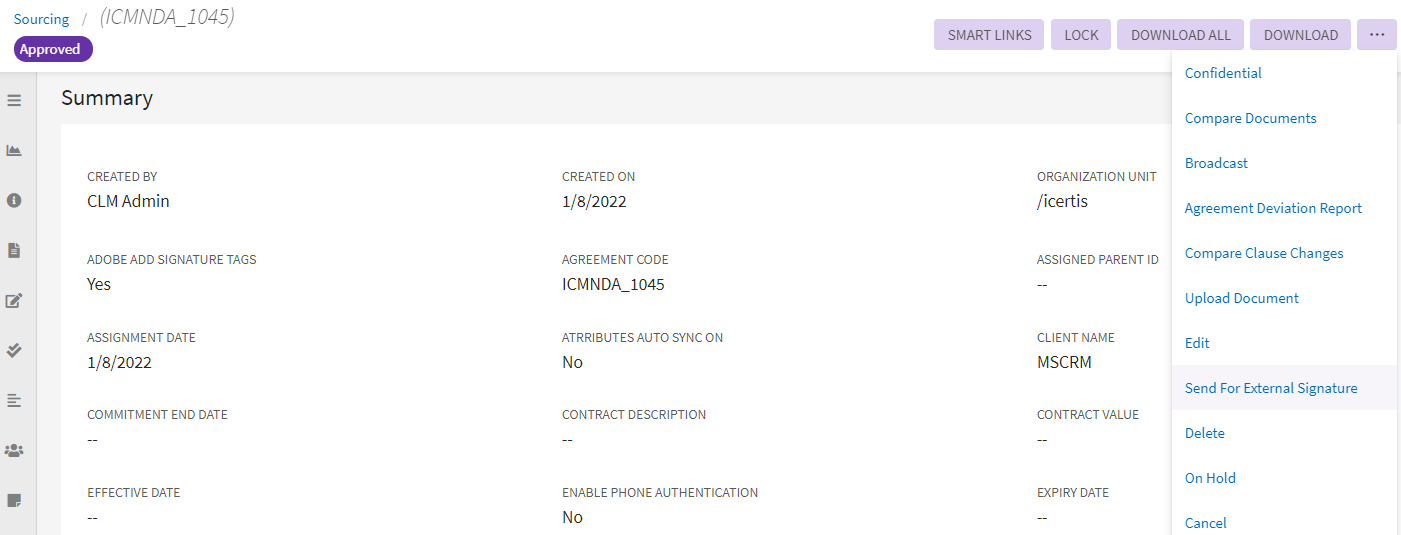
Task: Click the DOWNLOAD ALL button
Action: click(1180, 35)
